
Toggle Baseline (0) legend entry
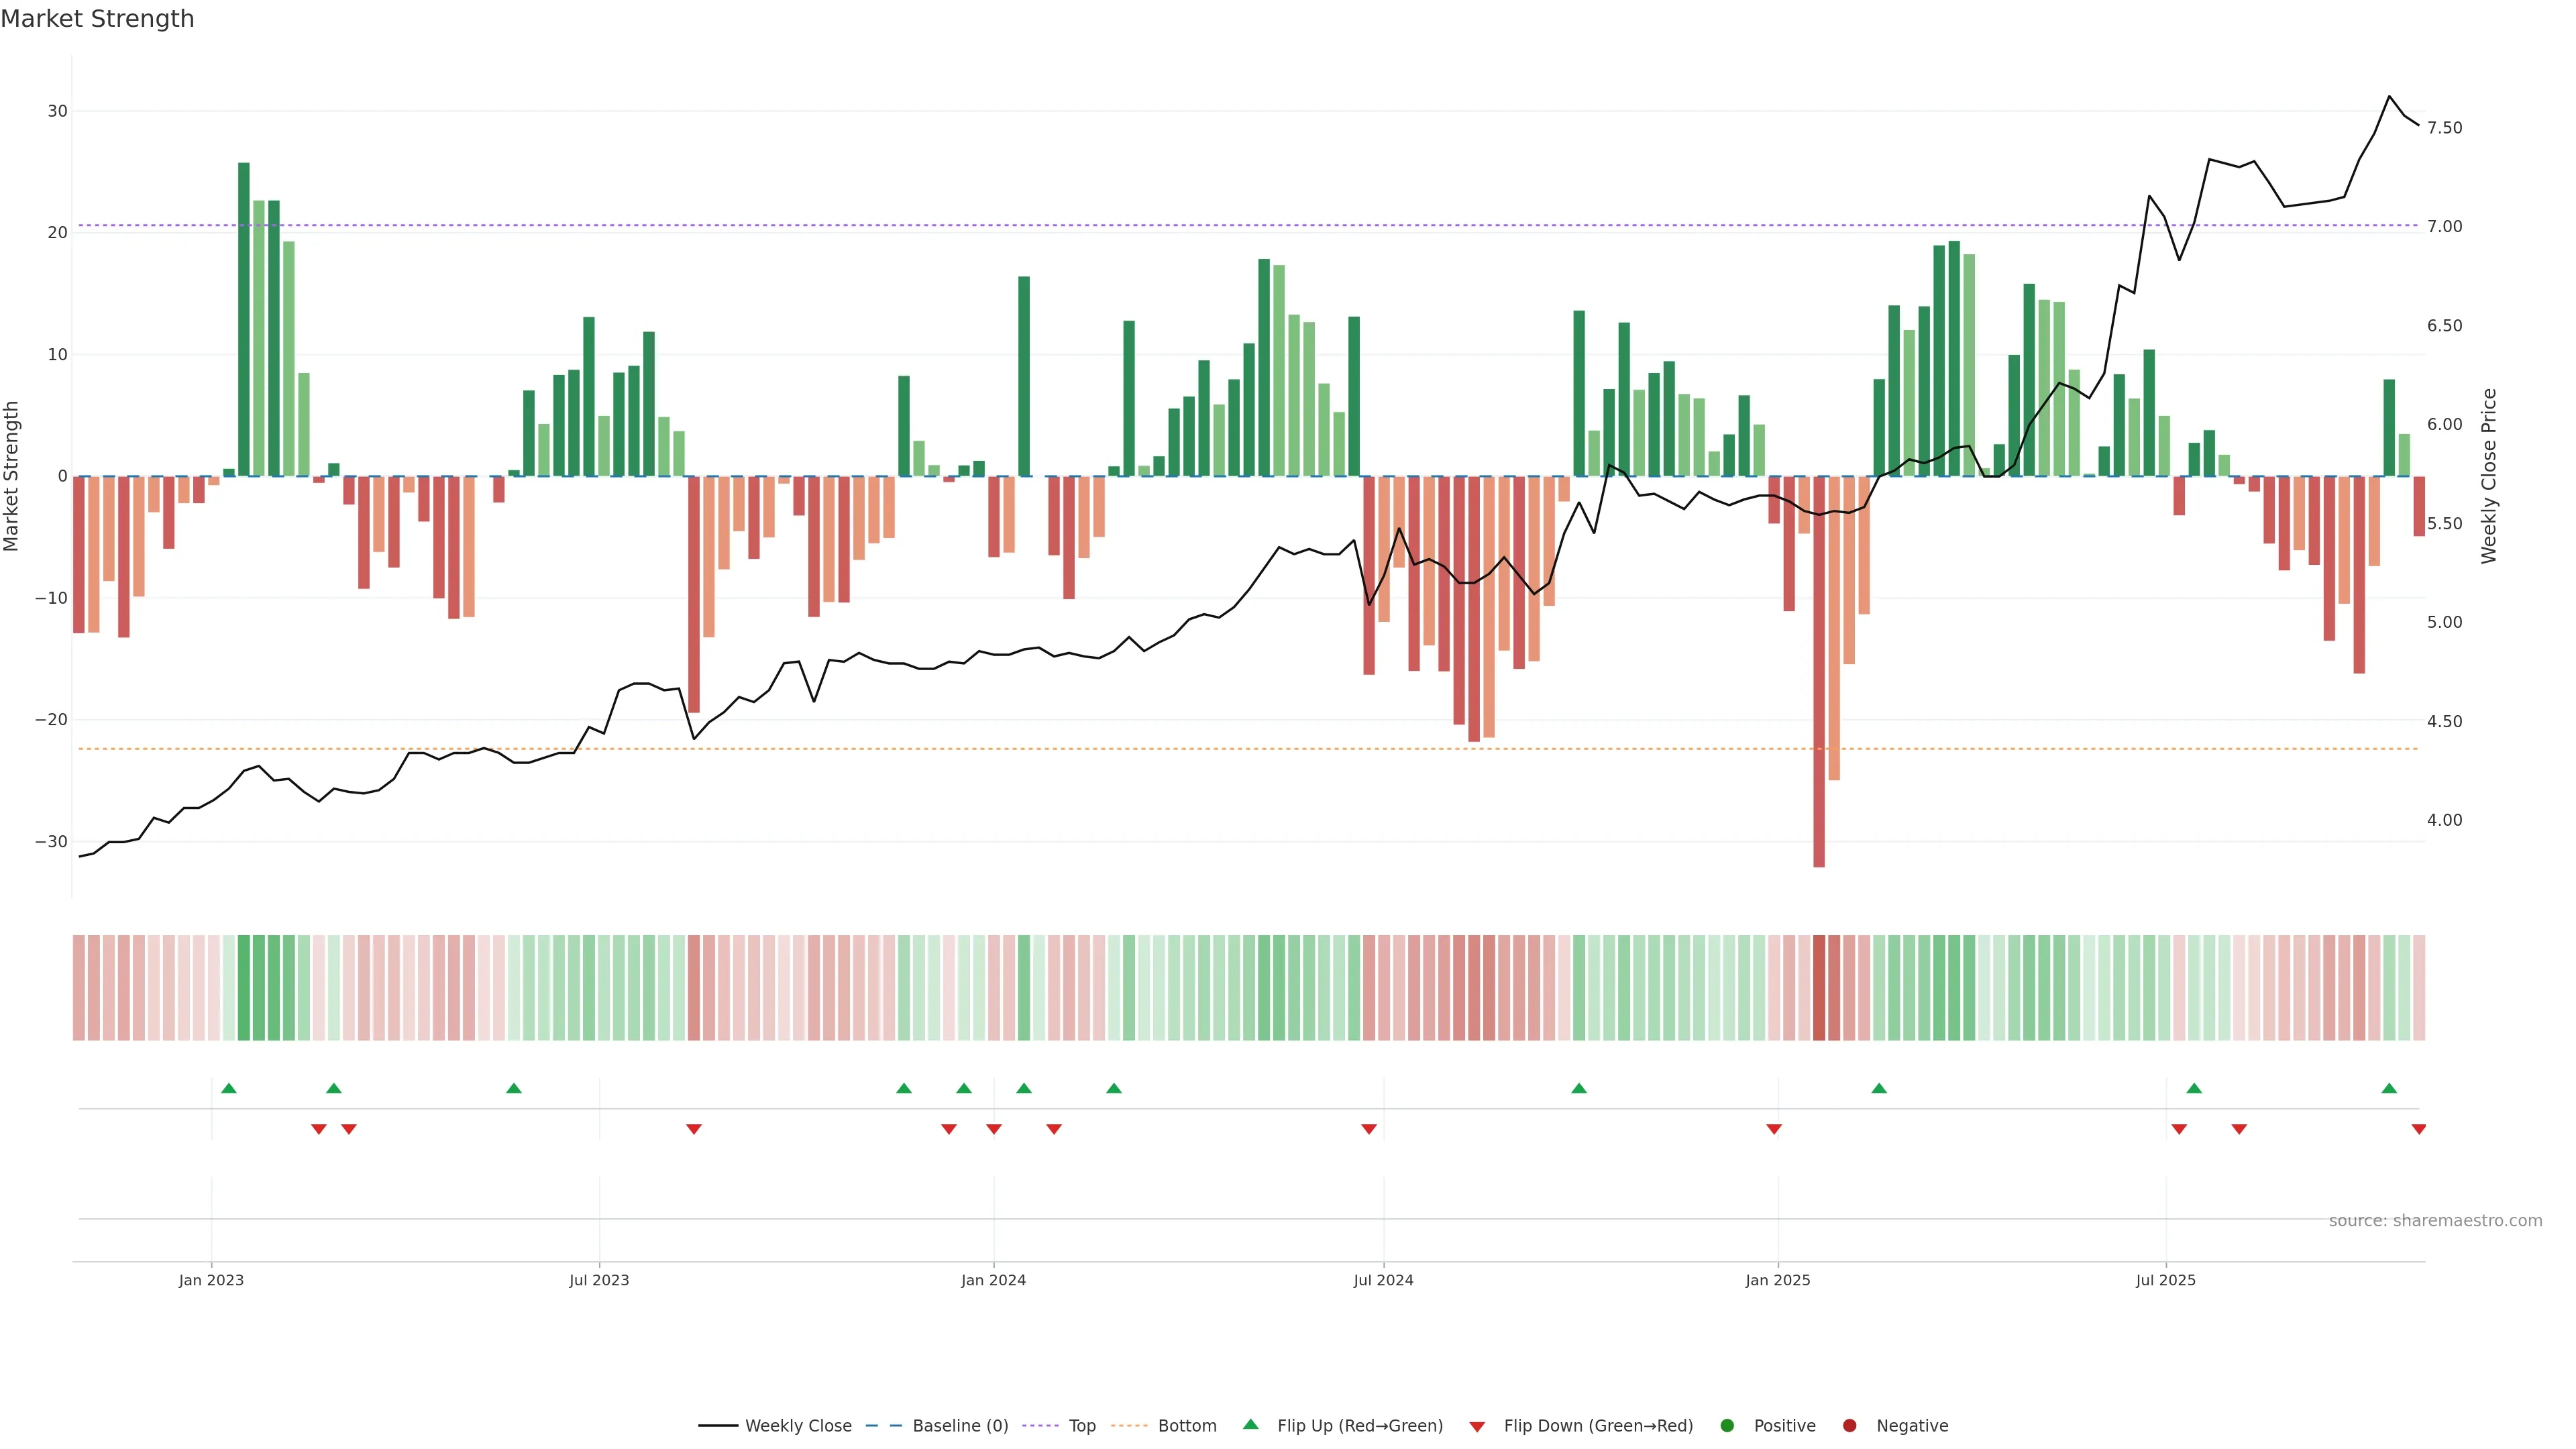(959, 1425)
